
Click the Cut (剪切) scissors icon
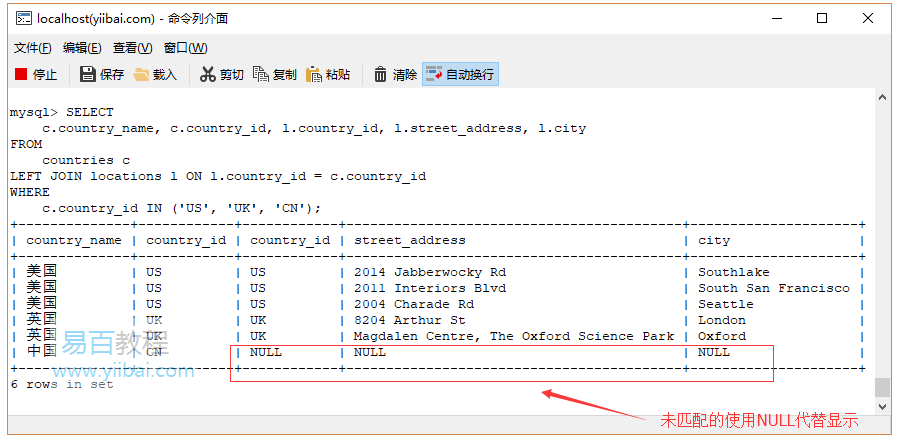tap(208, 74)
